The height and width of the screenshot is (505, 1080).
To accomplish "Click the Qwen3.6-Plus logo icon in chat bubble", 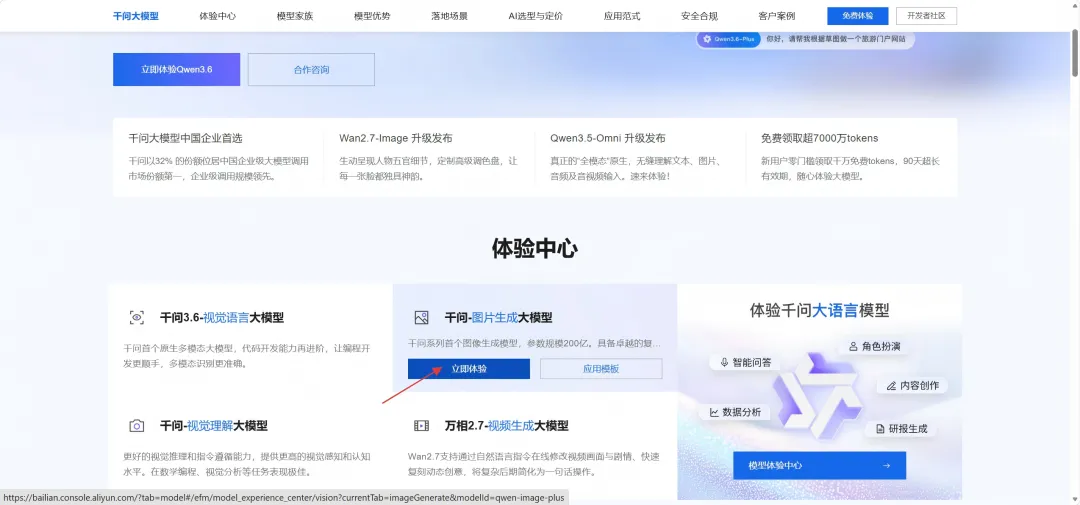I will [707, 39].
